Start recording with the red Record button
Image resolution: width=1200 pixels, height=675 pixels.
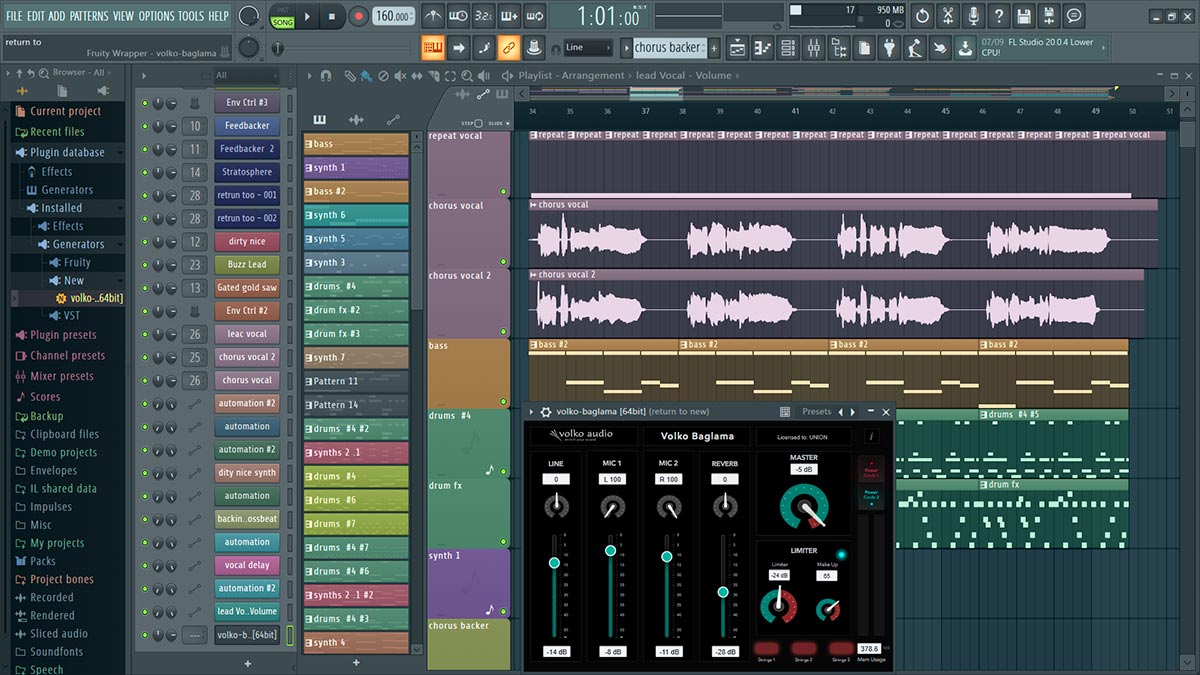(358, 16)
